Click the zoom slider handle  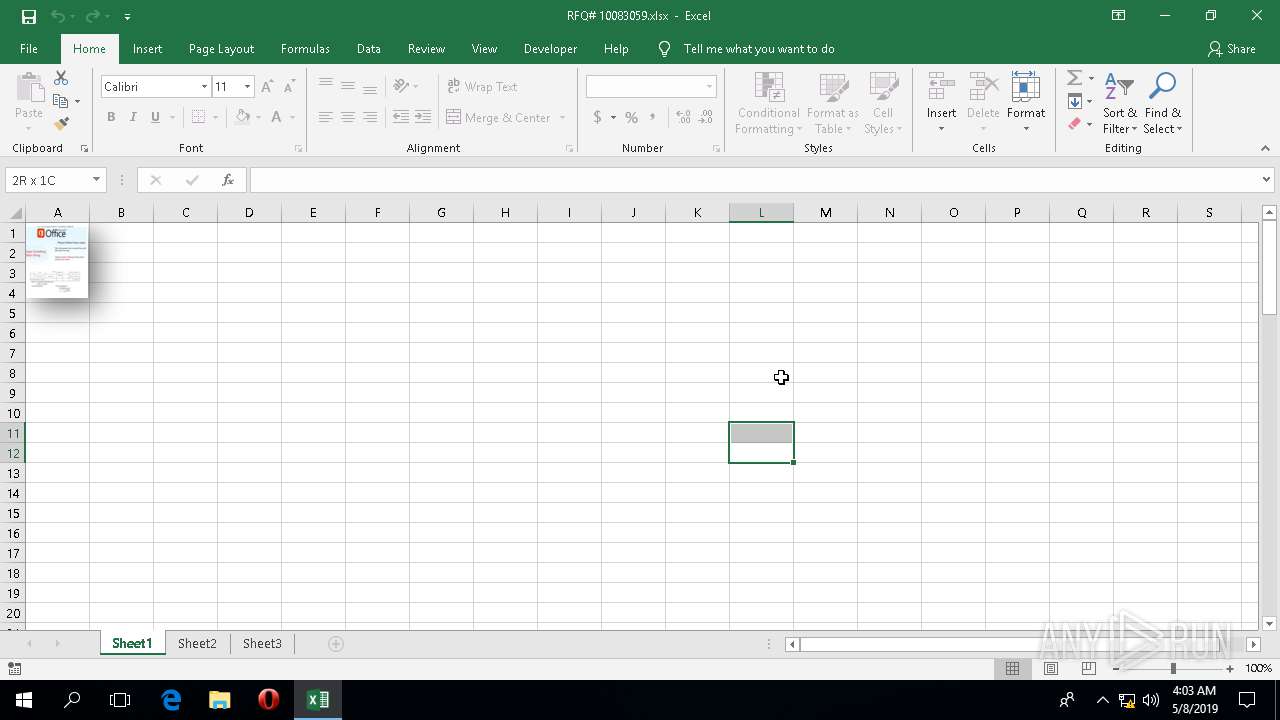point(1173,668)
